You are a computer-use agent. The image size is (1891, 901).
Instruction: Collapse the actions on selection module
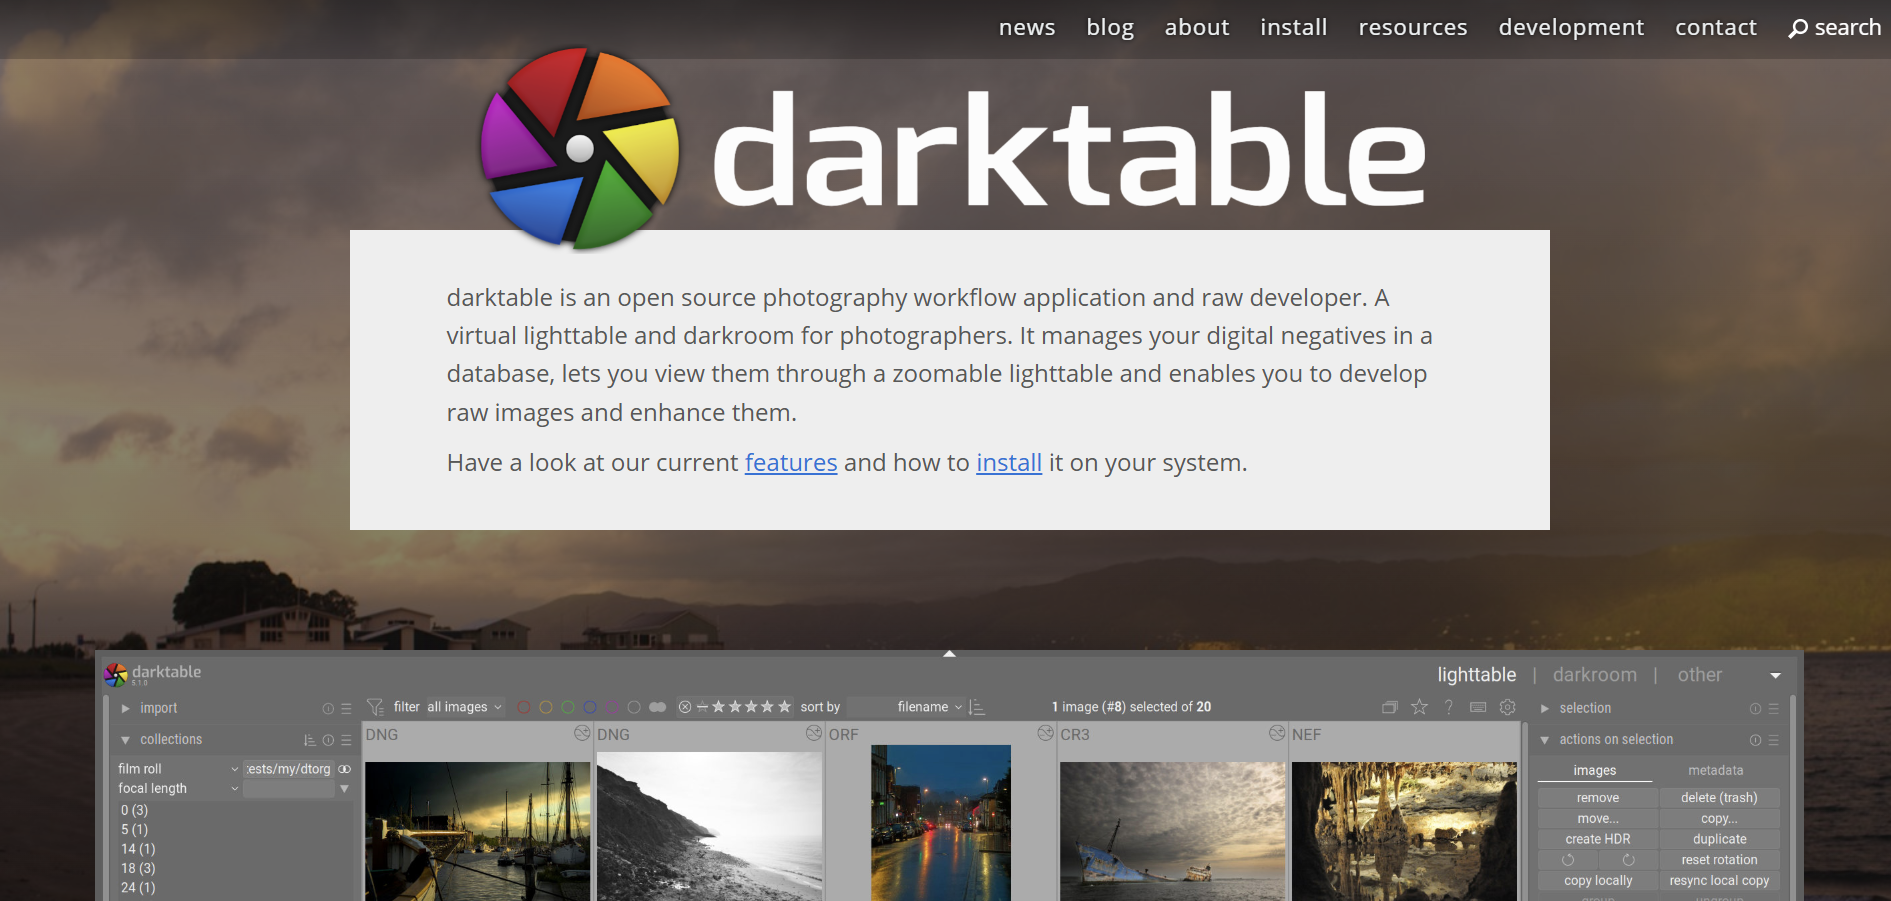(x=1545, y=740)
